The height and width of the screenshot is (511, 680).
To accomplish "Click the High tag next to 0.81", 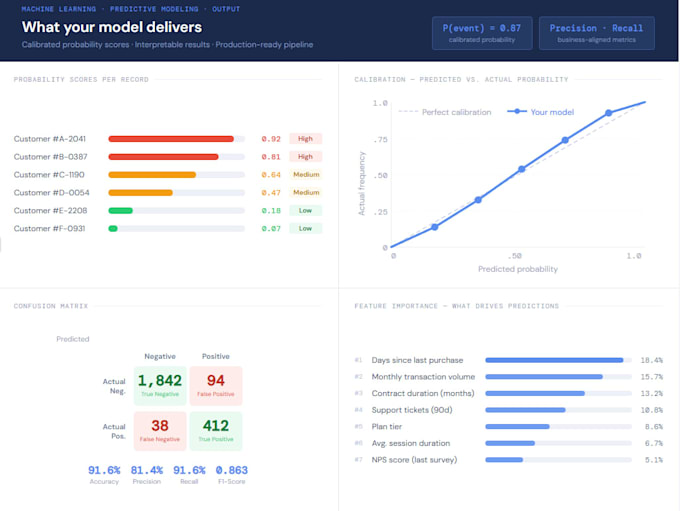I will point(305,157).
